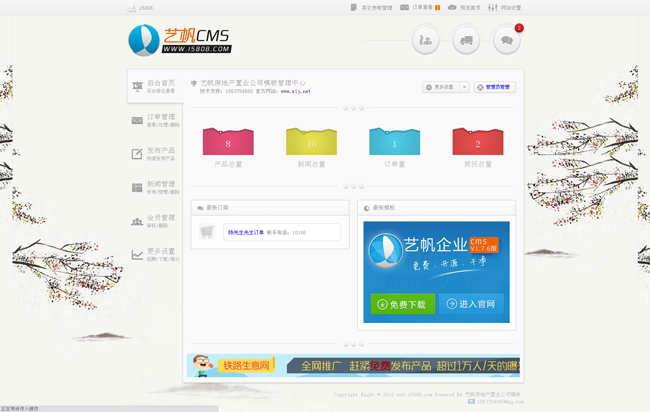Click the footer email address link

(x=500, y=402)
